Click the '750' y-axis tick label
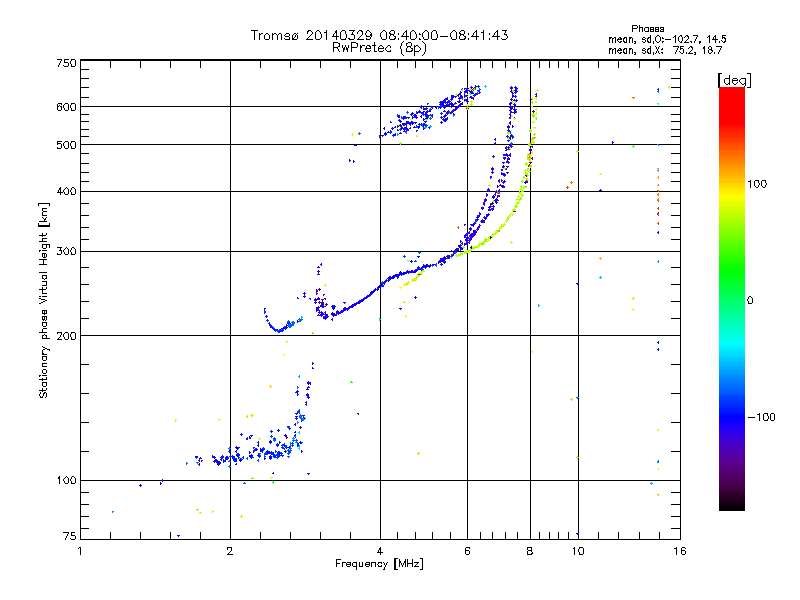 tap(66, 63)
